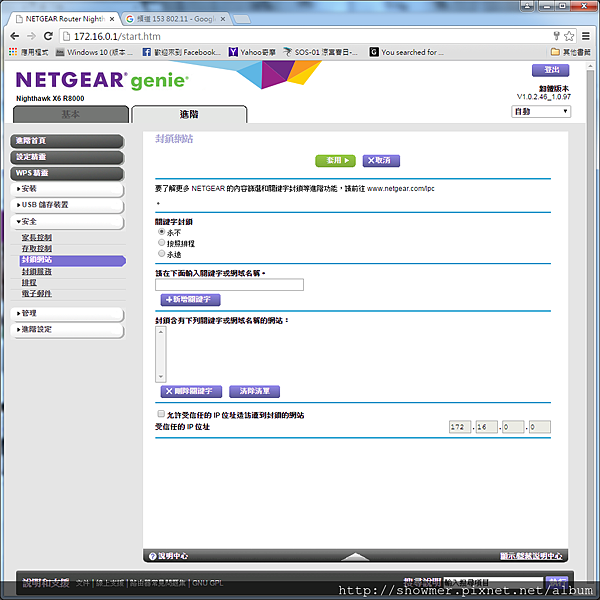Click the logout button top right

(x=550, y=70)
